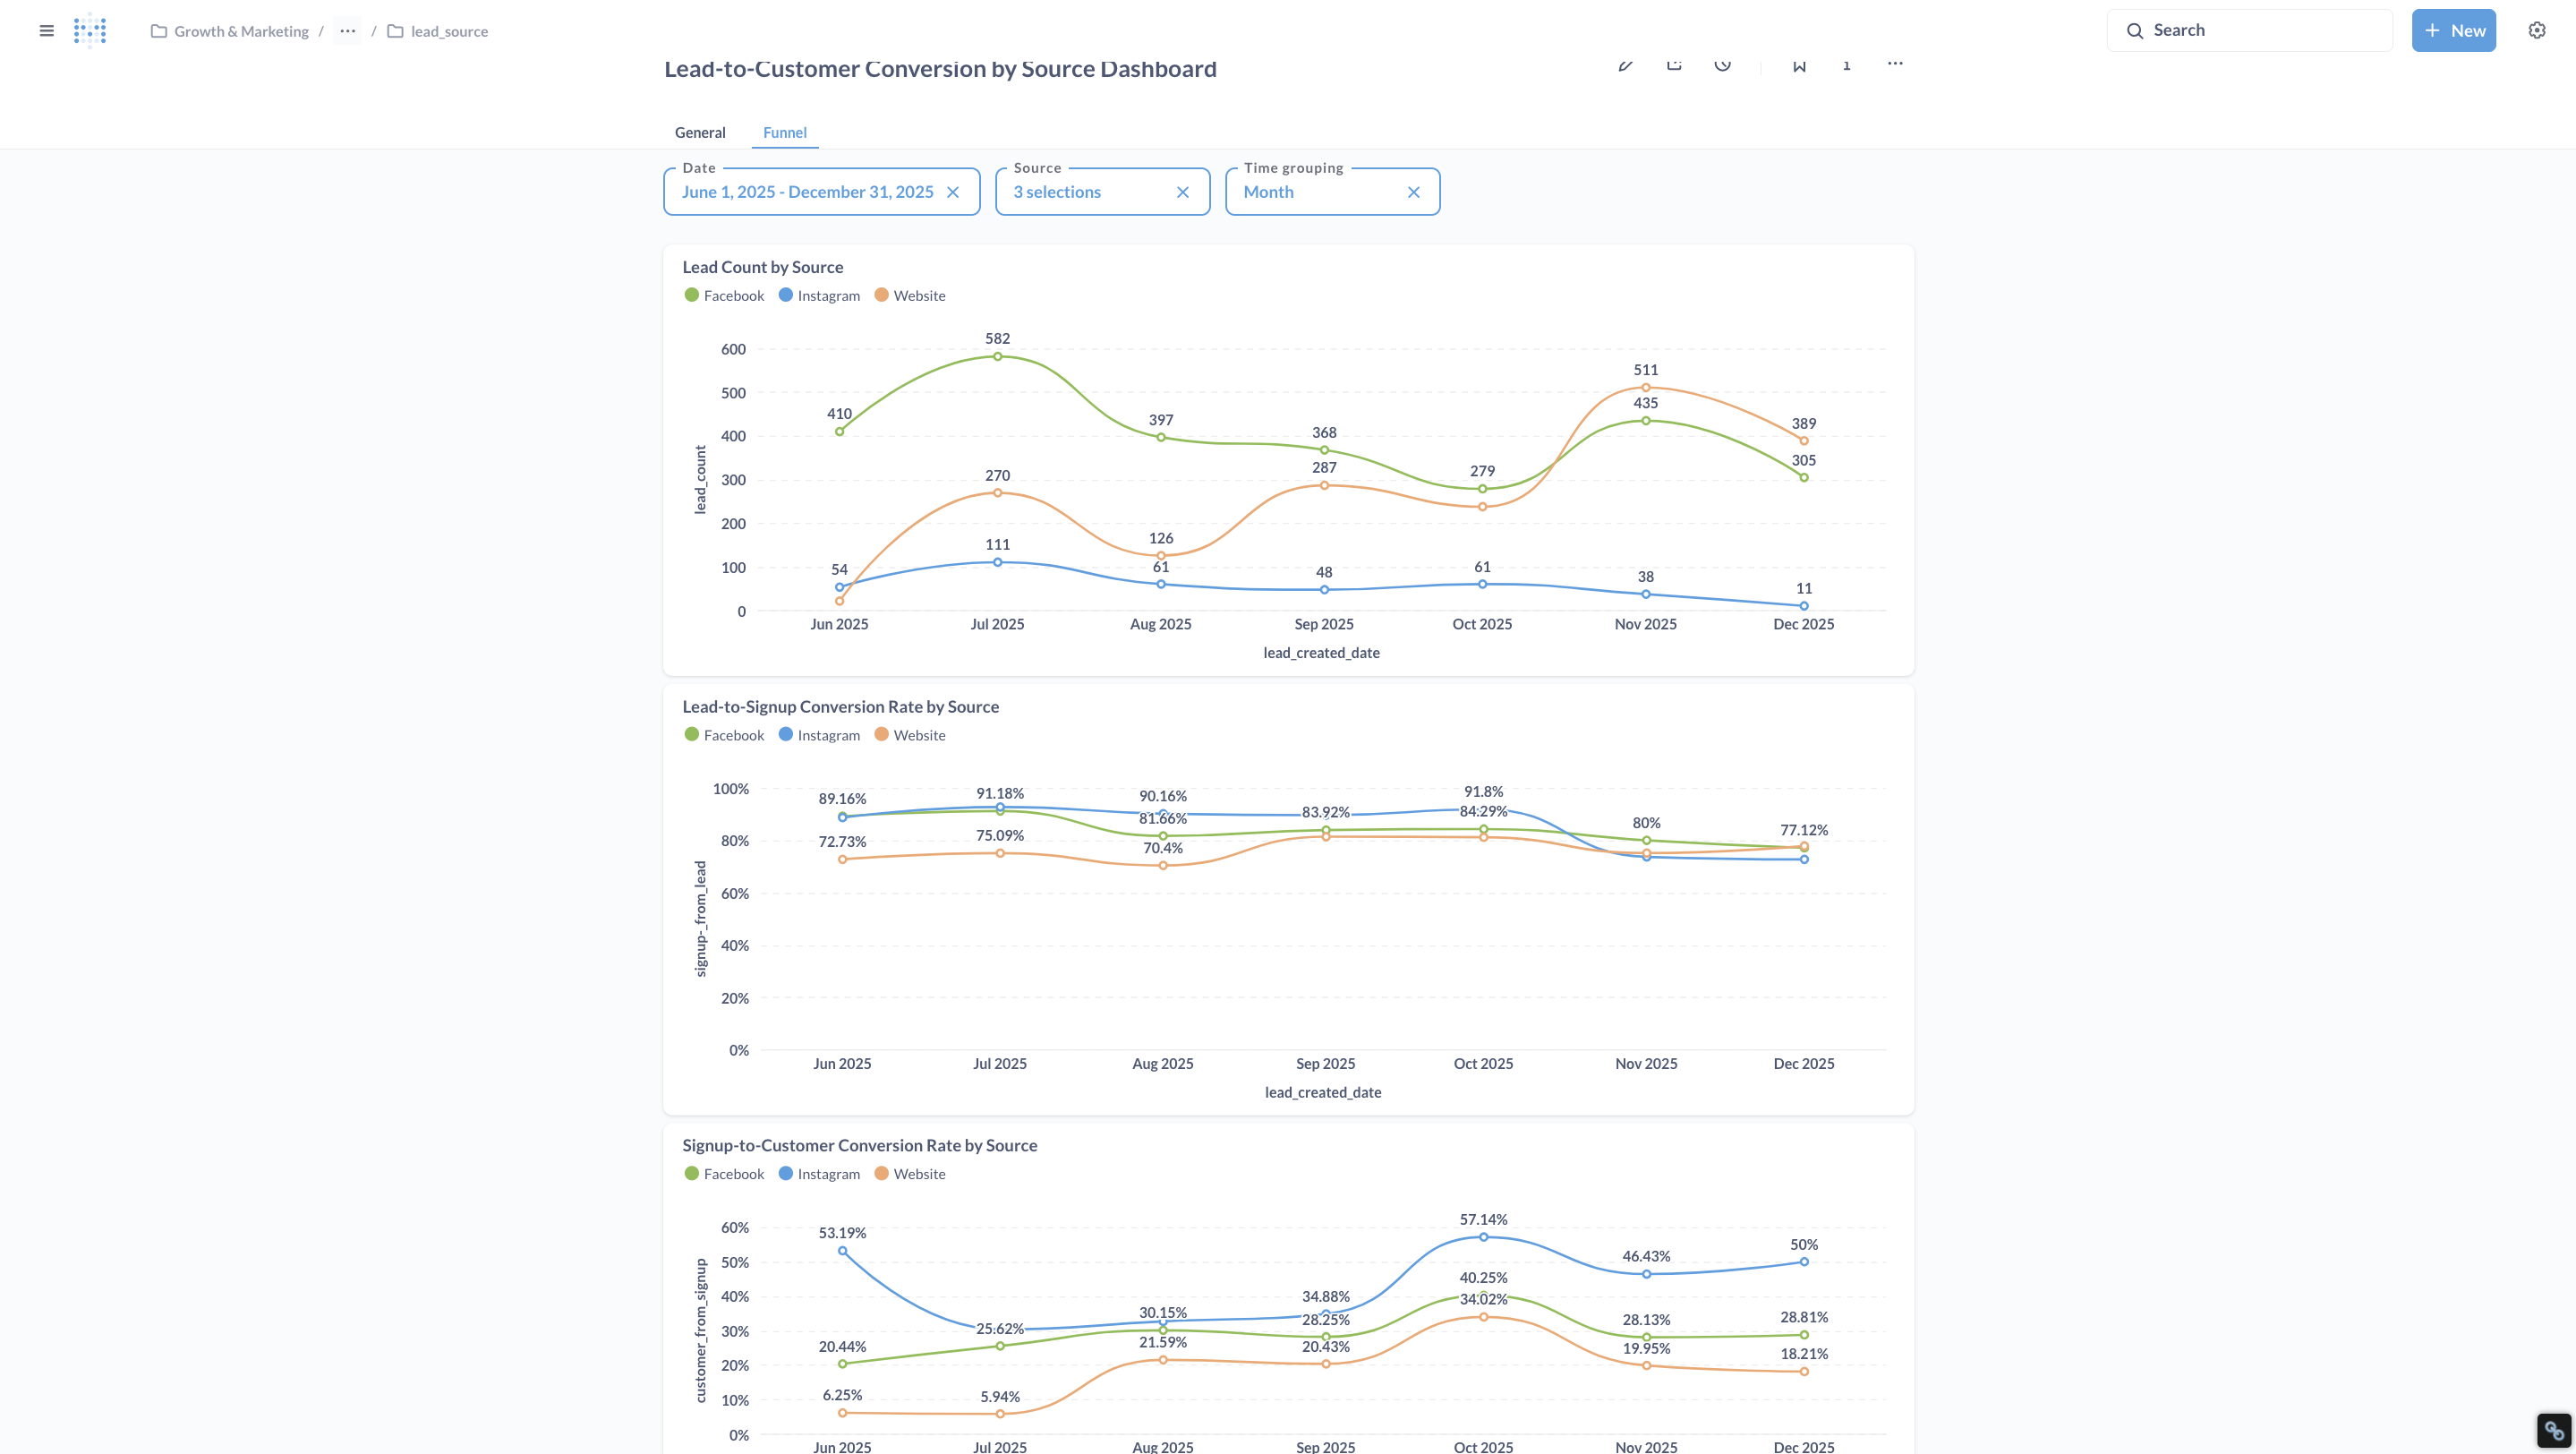Hide the Instagram line in Lead-to-Signup chart
The height and width of the screenshot is (1454, 2576).
[819, 735]
